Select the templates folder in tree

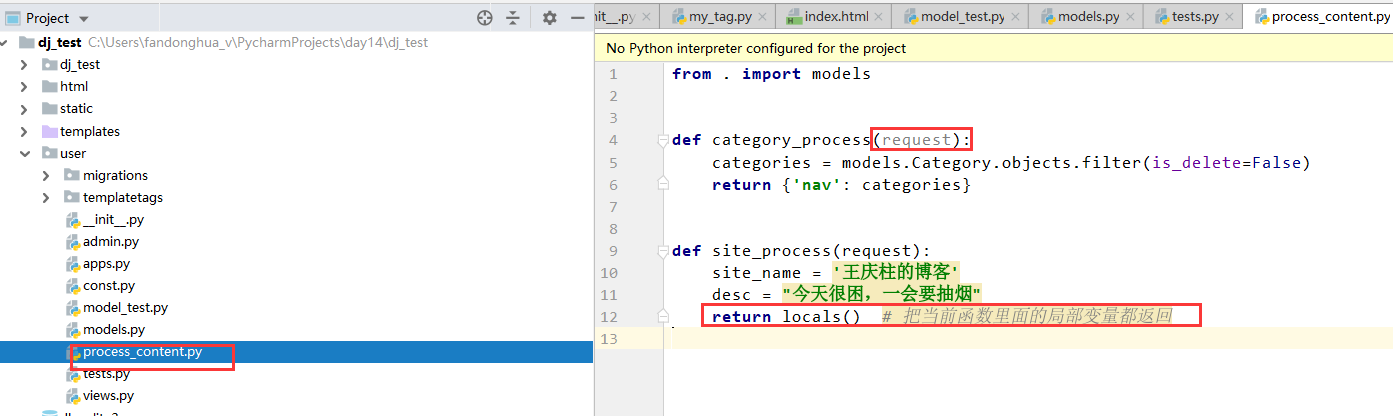(x=90, y=131)
